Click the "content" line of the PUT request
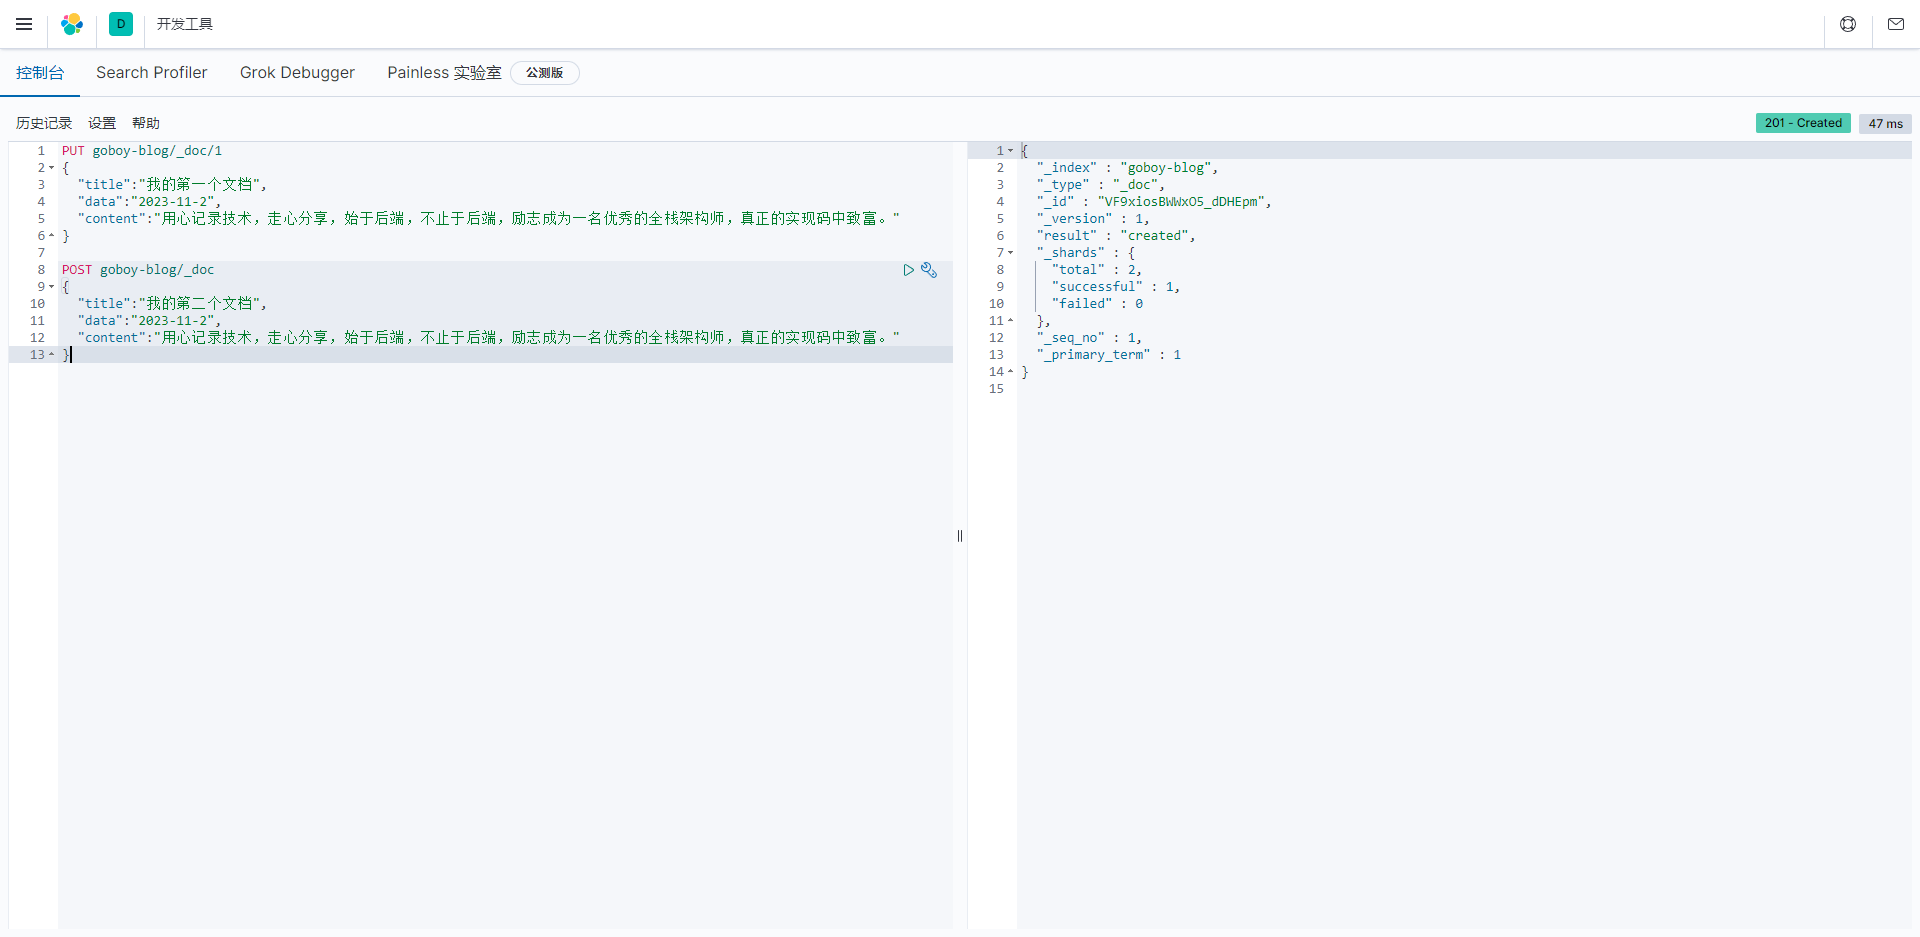Viewport: 1920px width, 937px height. point(488,219)
